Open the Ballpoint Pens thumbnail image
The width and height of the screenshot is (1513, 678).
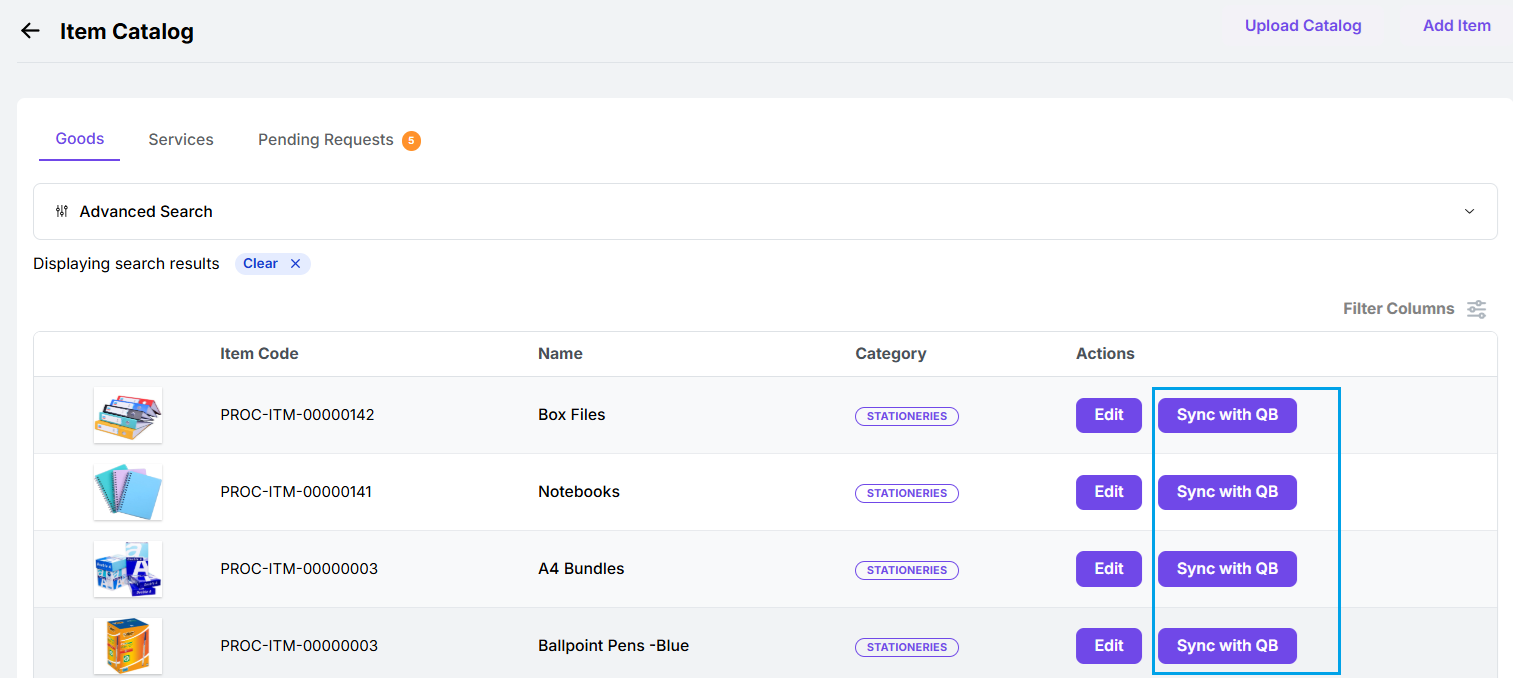coord(128,646)
